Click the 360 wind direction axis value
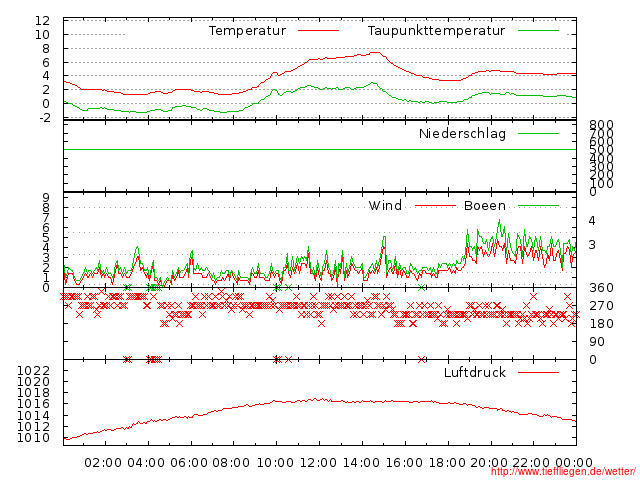The height and width of the screenshot is (480, 640). (x=601, y=288)
